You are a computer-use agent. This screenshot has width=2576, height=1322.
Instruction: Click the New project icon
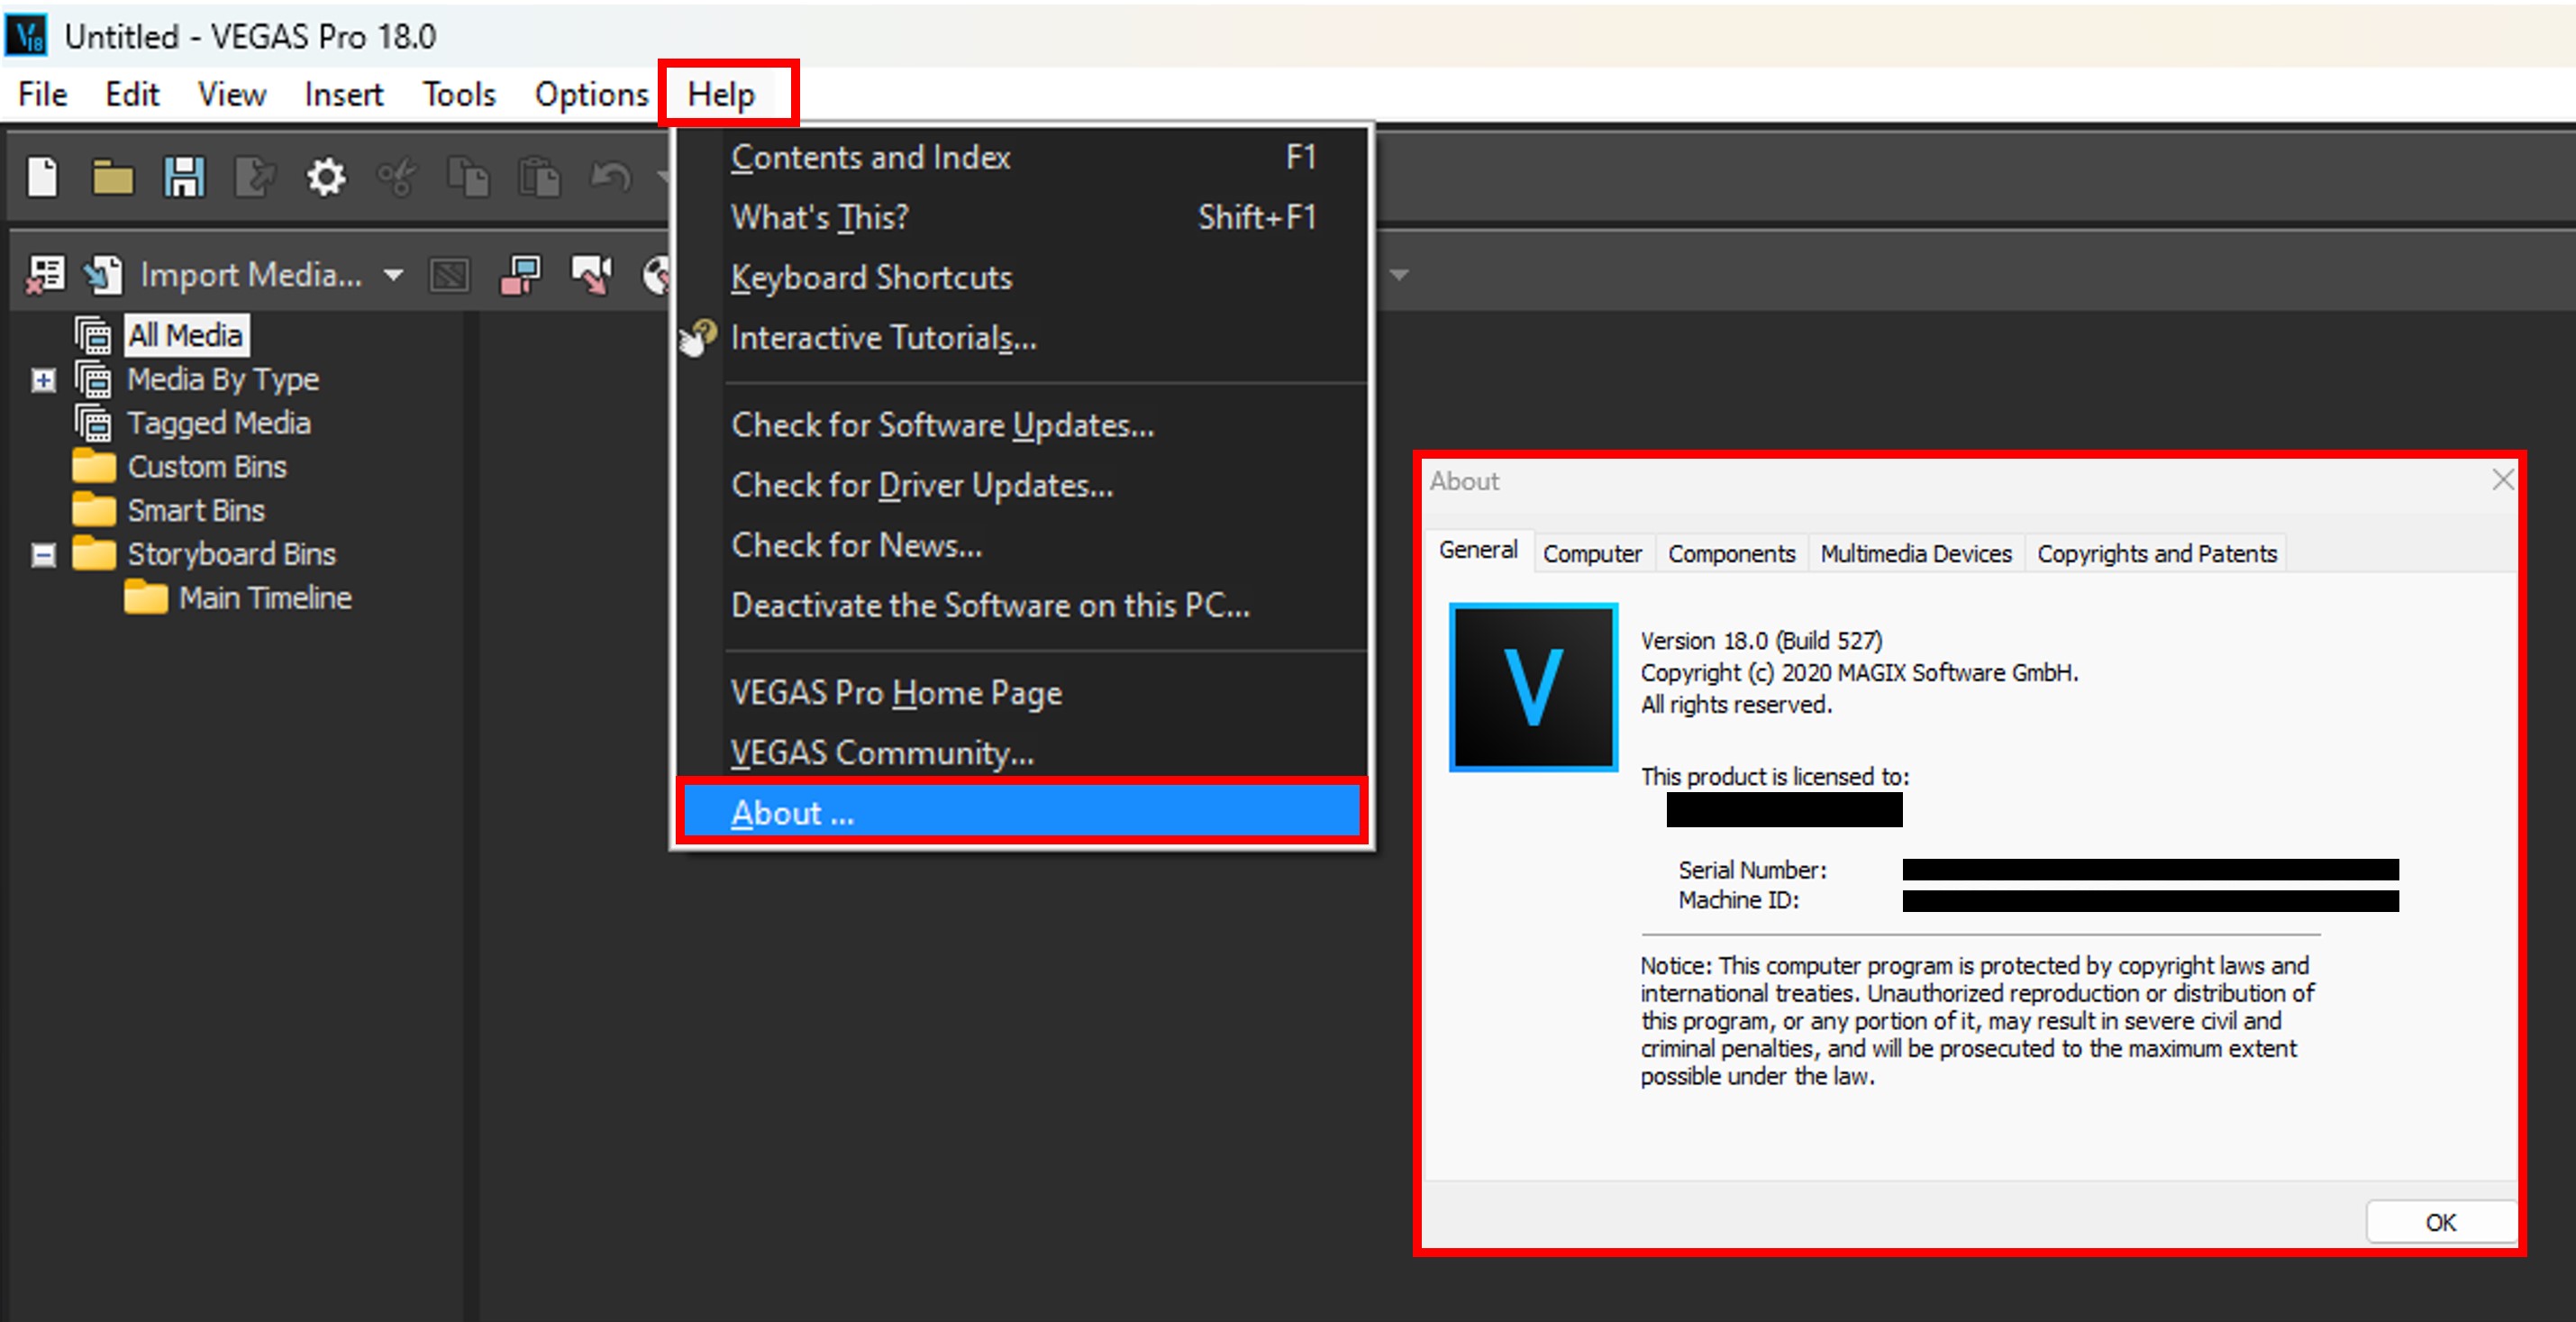43,178
